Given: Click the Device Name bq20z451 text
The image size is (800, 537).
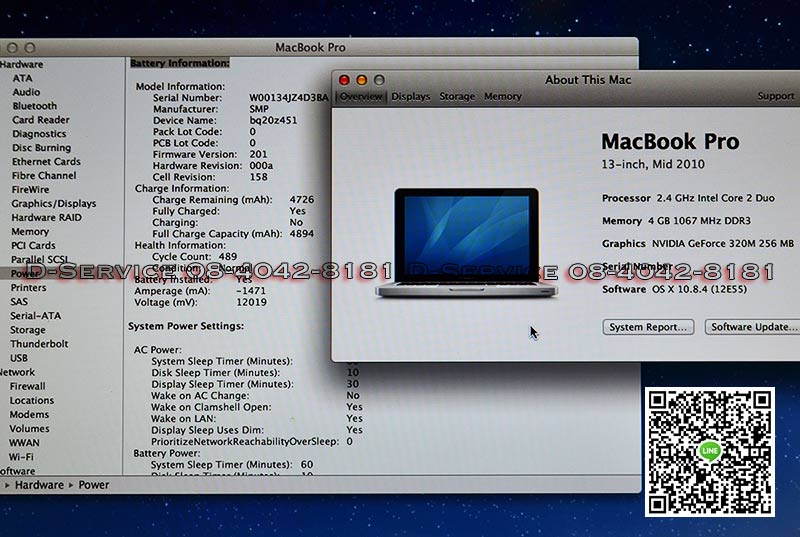Looking at the screenshot, I should click(273, 120).
